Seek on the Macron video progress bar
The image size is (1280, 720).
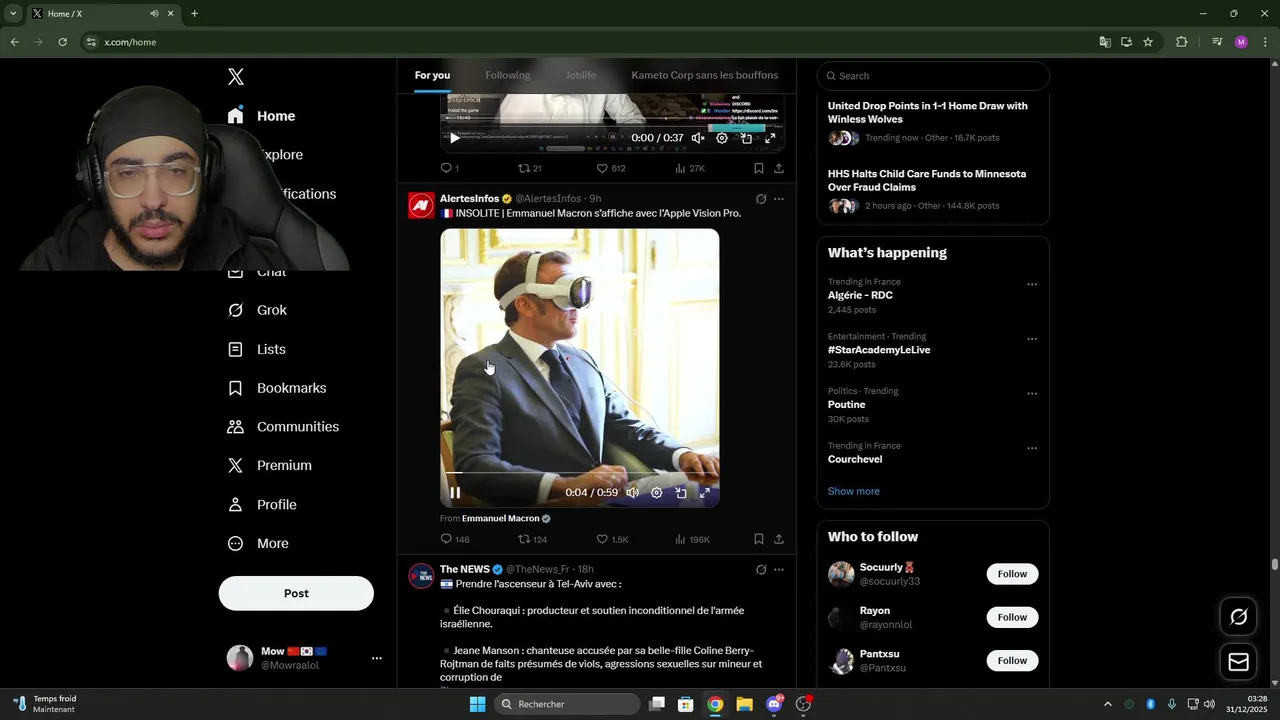point(580,472)
